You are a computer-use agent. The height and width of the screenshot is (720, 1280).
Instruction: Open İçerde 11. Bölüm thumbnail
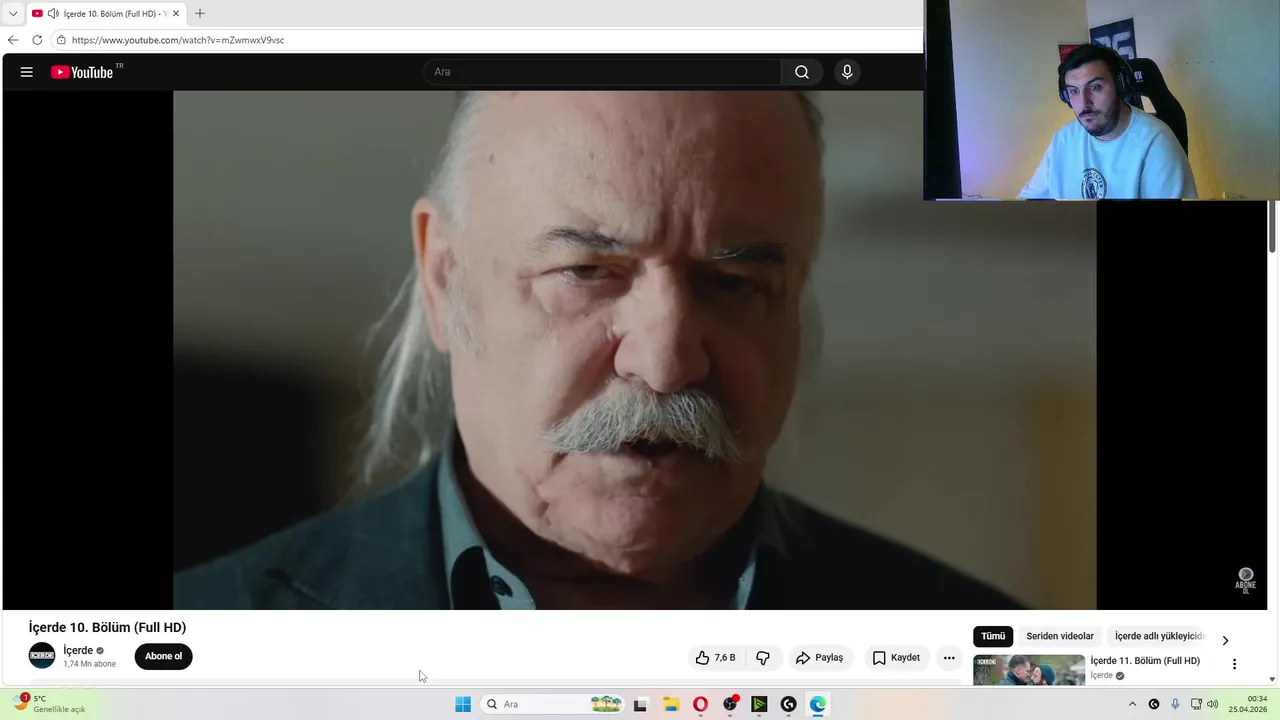1029,669
